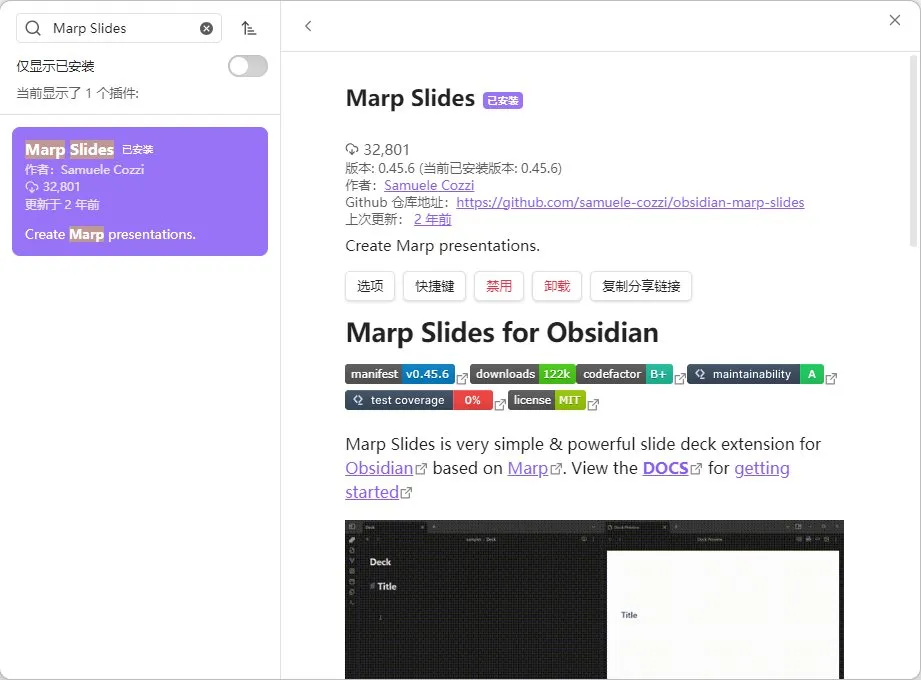This screenshot has height=680, width=921.
Task: Click the downloads 122k badge
Action: [x=522, y=374]
